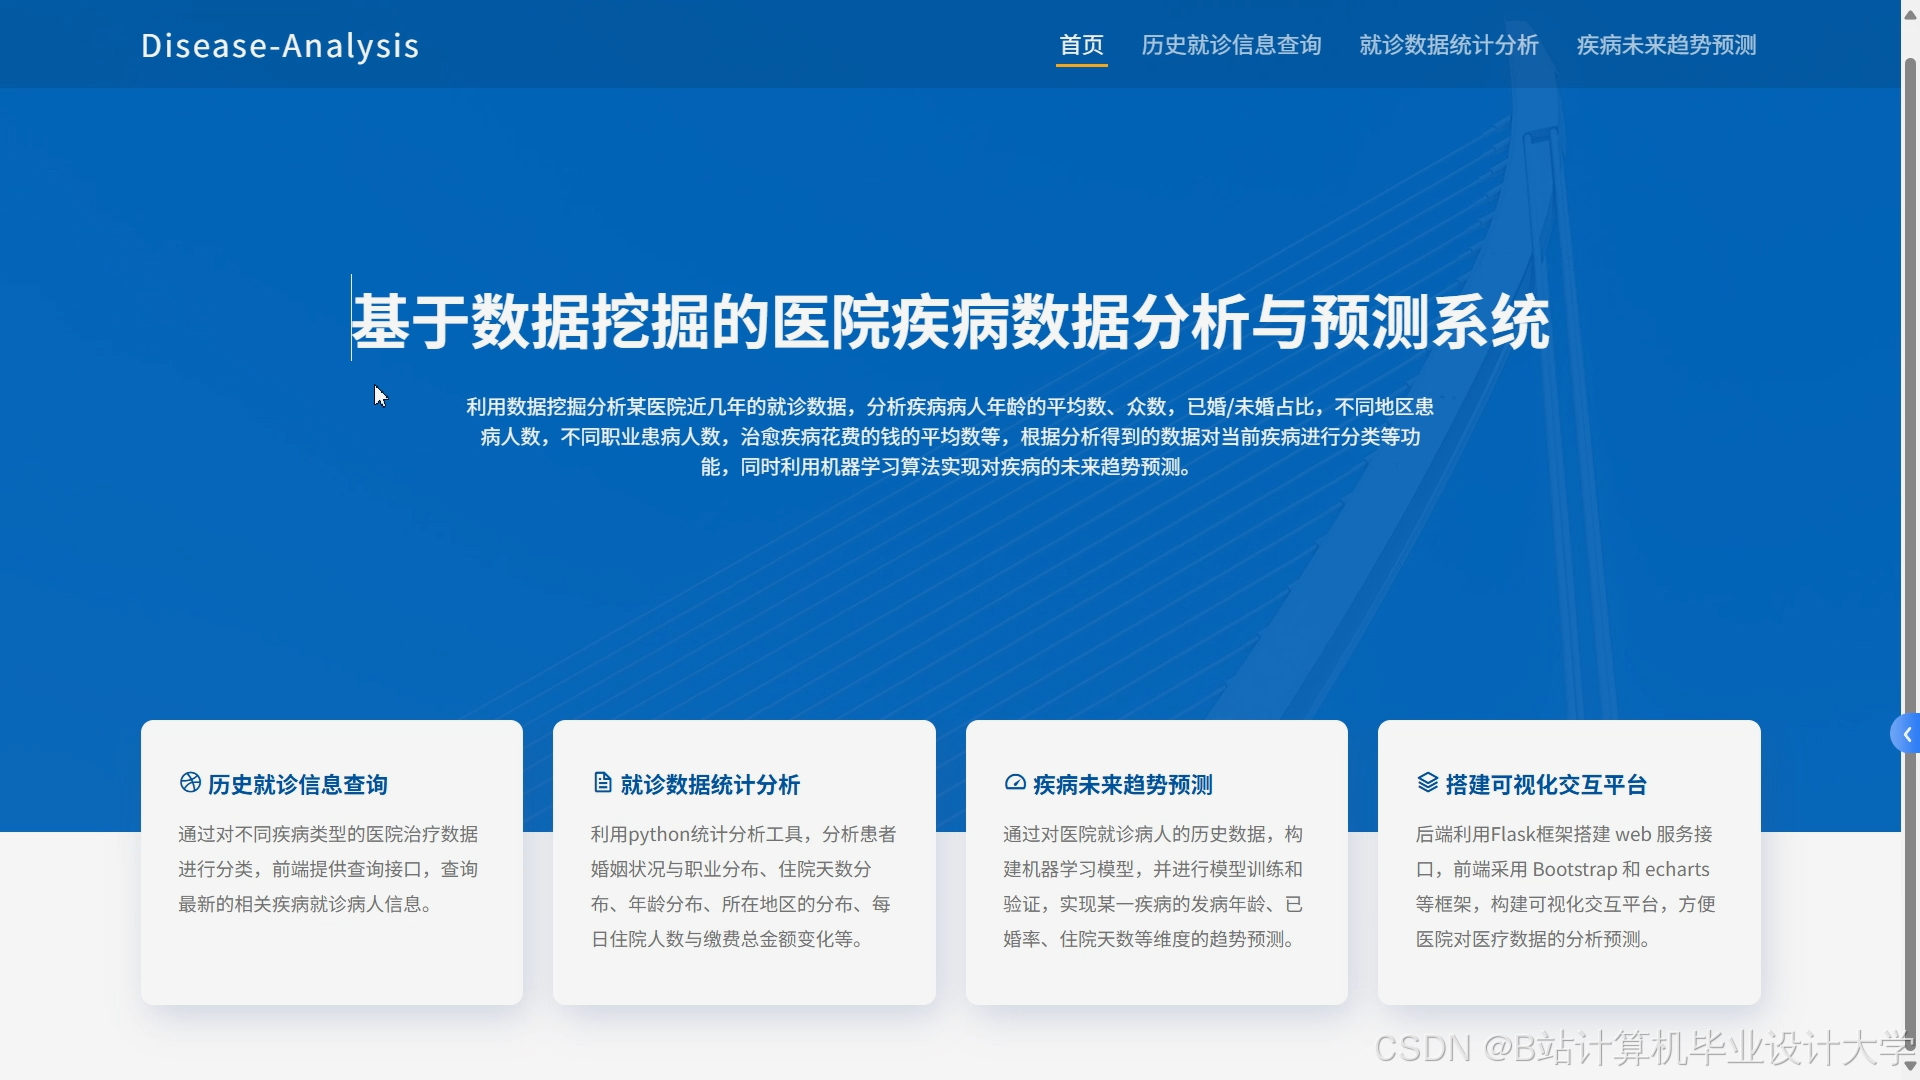1920x1080 pixels.
Task: Switch to the 就诊数据统计分析 tab
Action: tap(1449, 45)
